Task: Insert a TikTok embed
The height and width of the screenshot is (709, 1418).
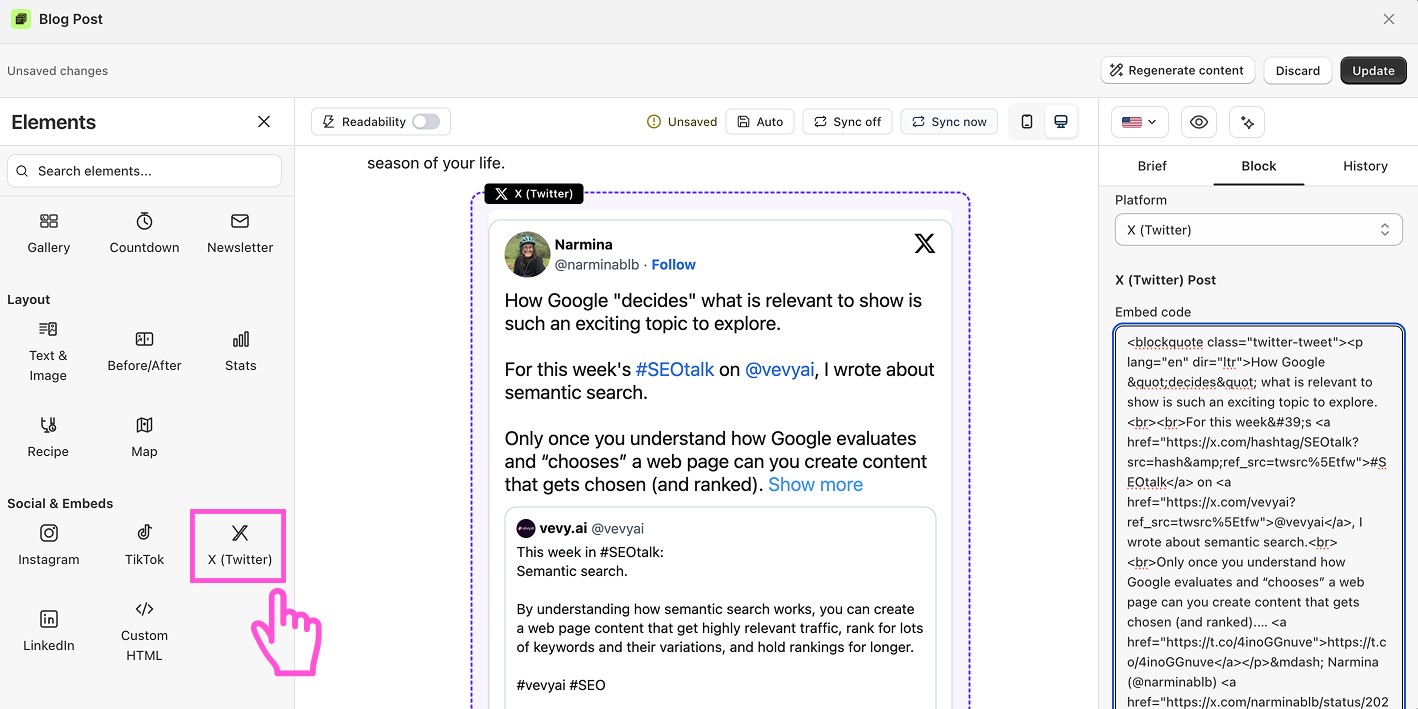Action: point(144,546)
